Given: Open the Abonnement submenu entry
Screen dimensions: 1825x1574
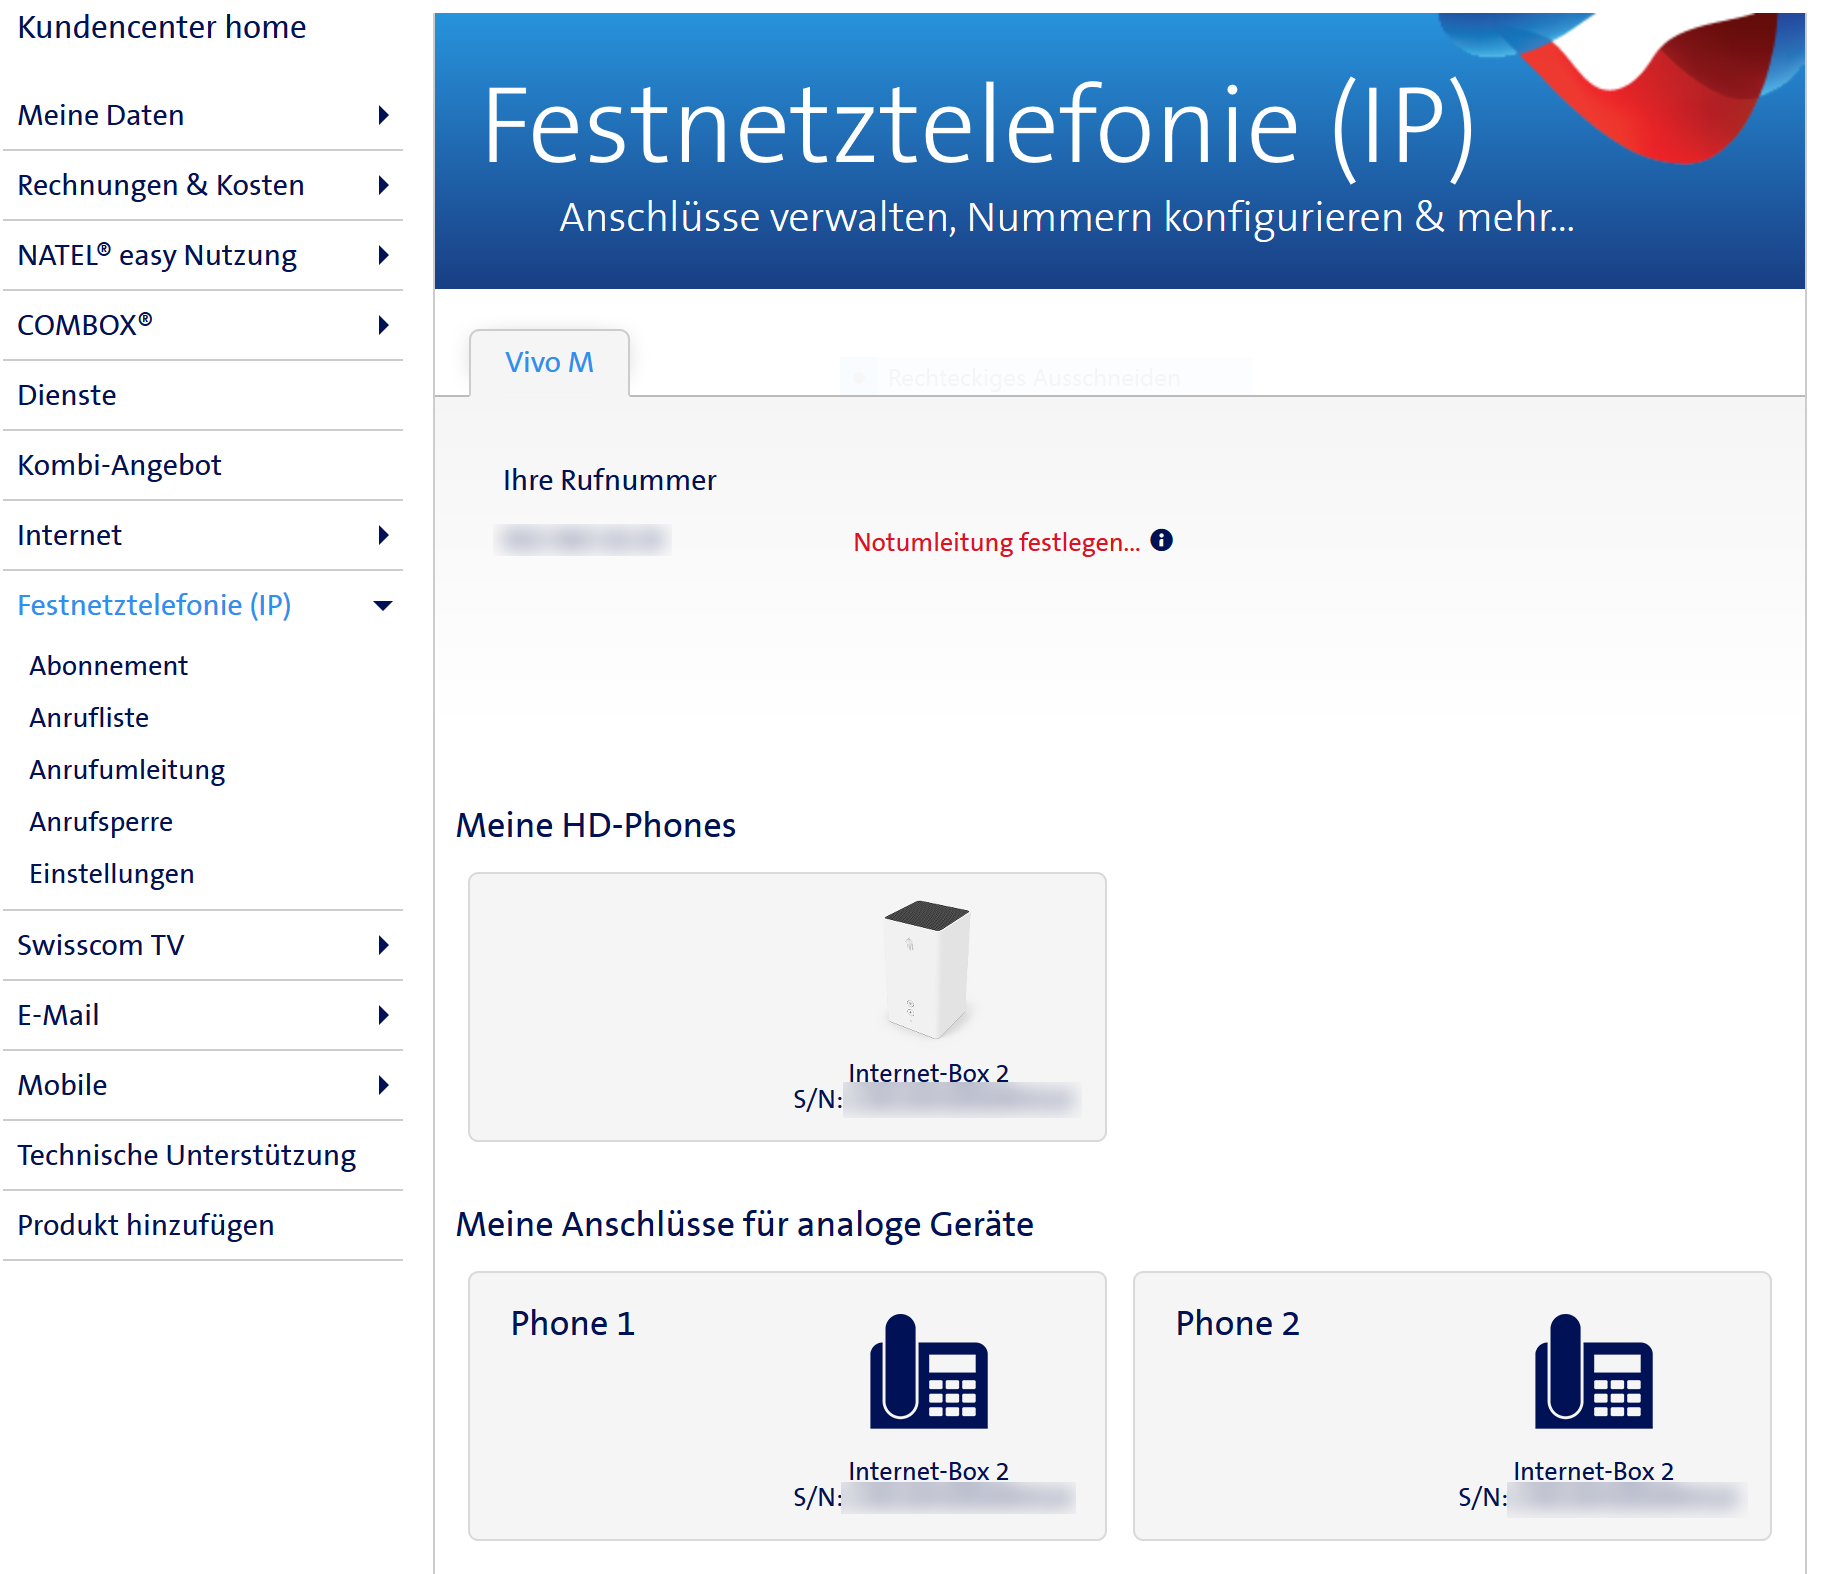Looking at the screenshot, I should click(109, 666).
